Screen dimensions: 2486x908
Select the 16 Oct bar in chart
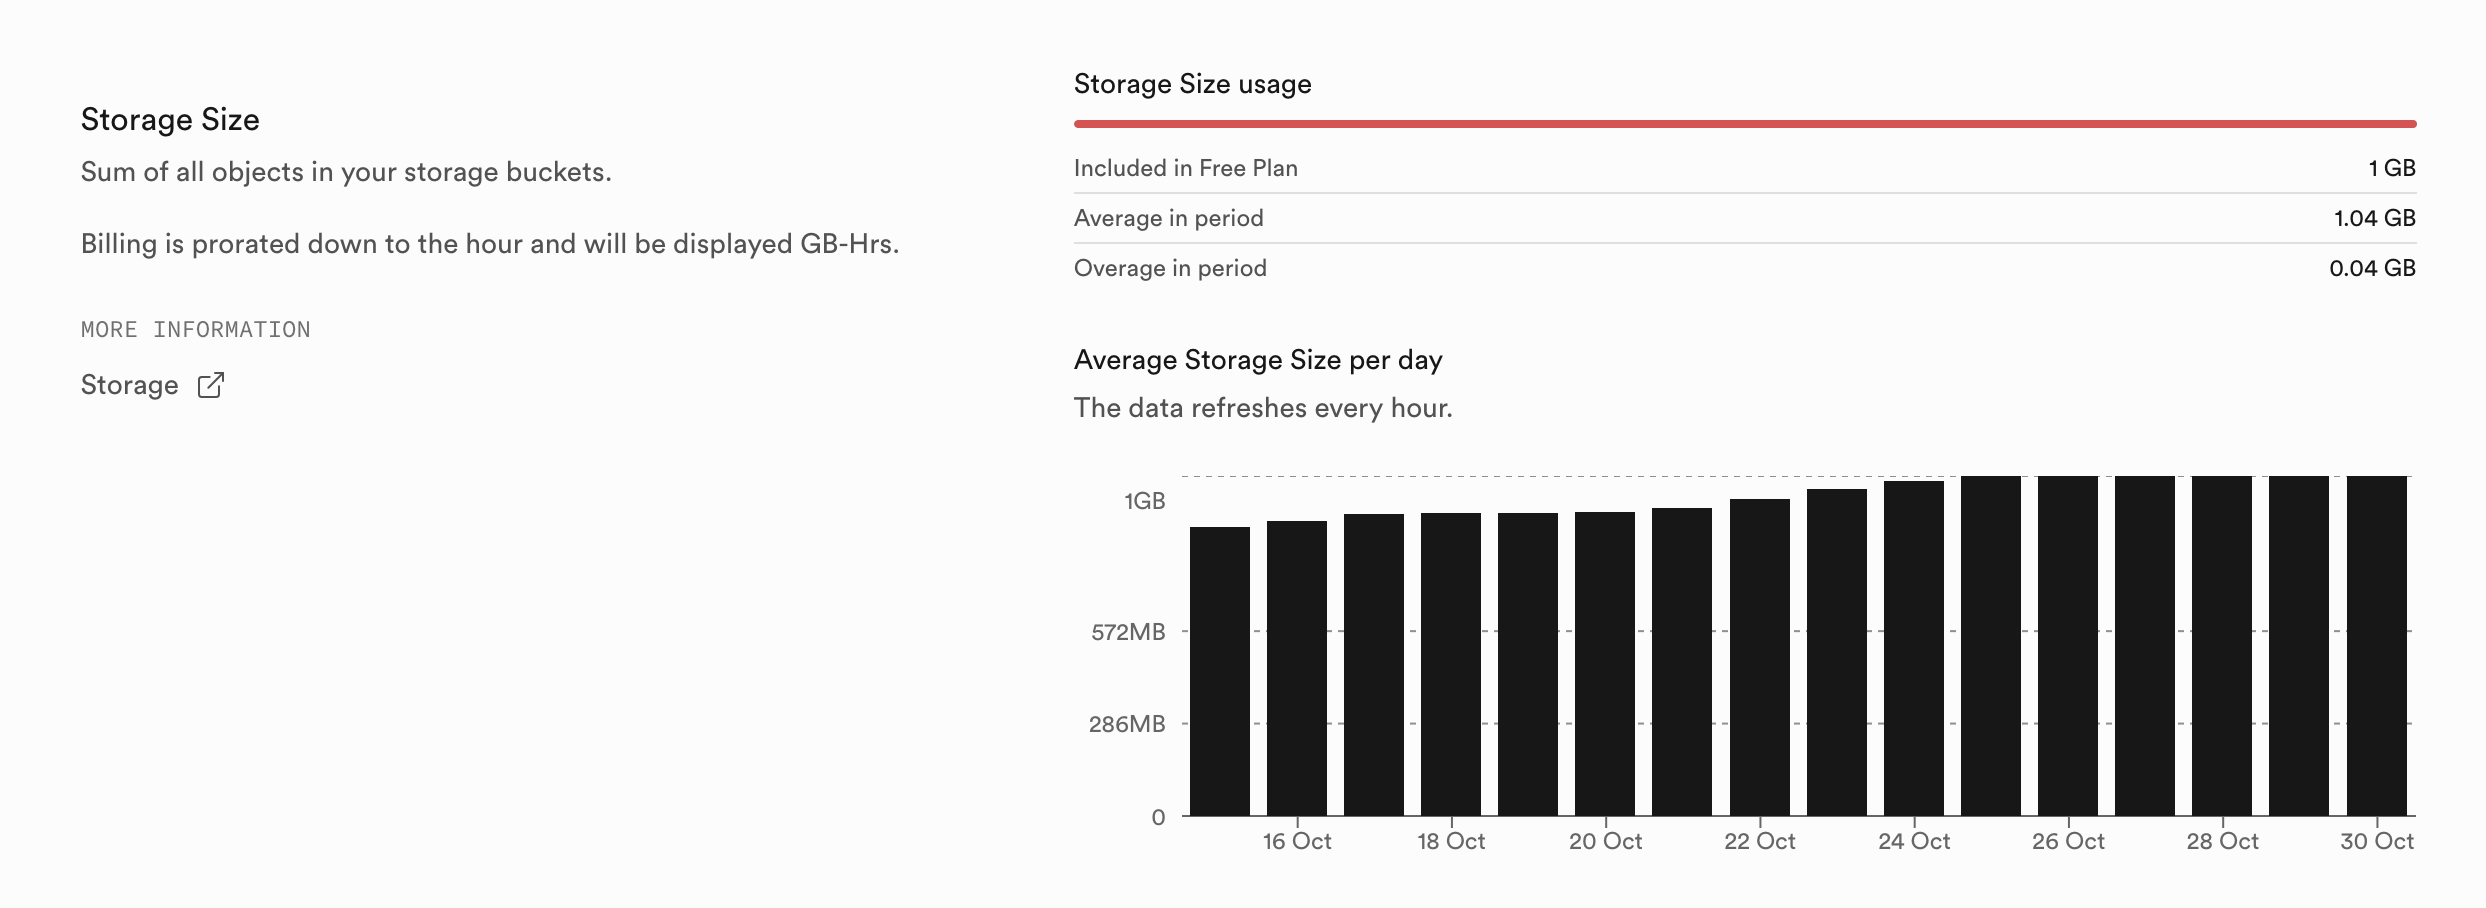(x=1297, y=668)
